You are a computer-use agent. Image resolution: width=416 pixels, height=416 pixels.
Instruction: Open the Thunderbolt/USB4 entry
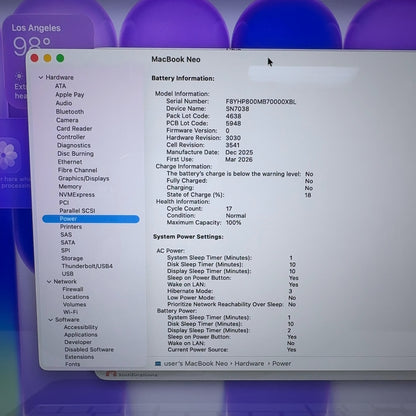(x=87, y=266)
